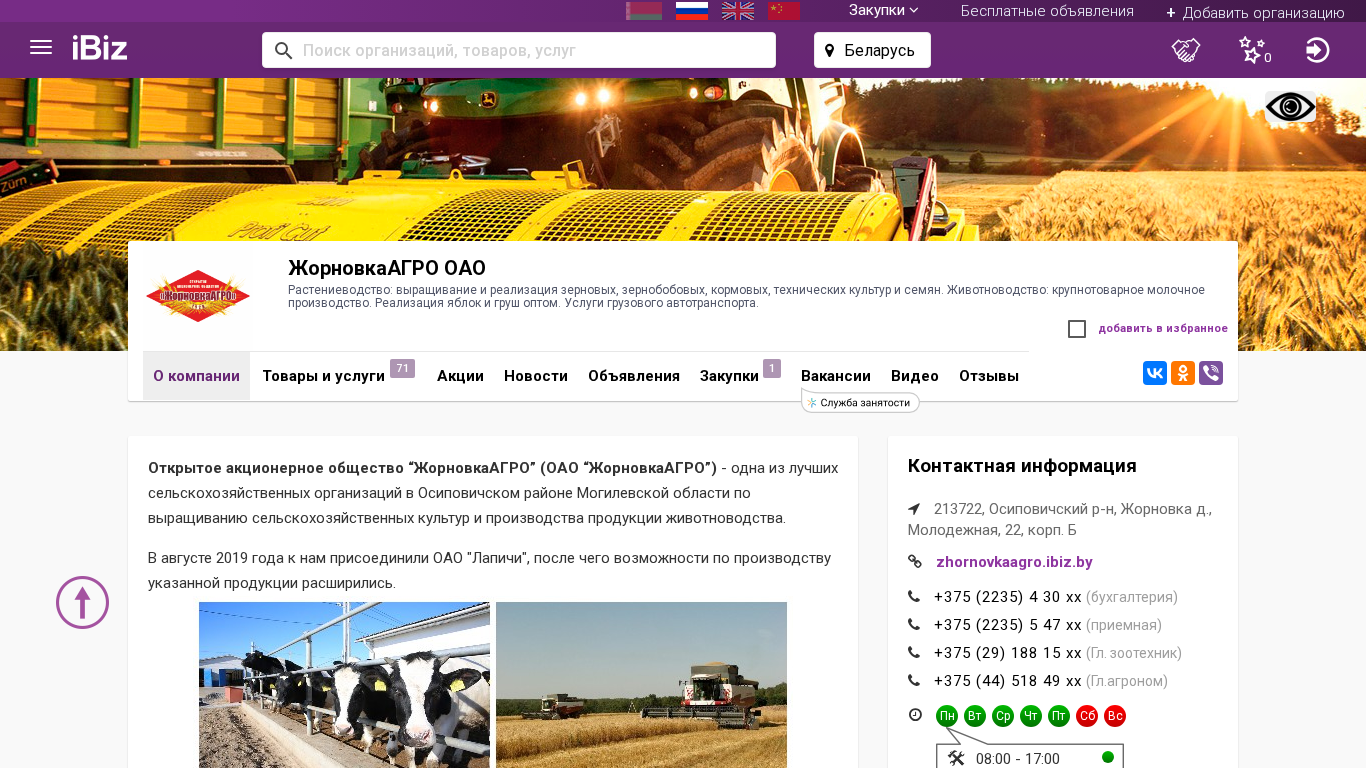Select Monday (Пн) schedule circle
This screenshot has height=768, width=1366.
(x=947, y=716)
